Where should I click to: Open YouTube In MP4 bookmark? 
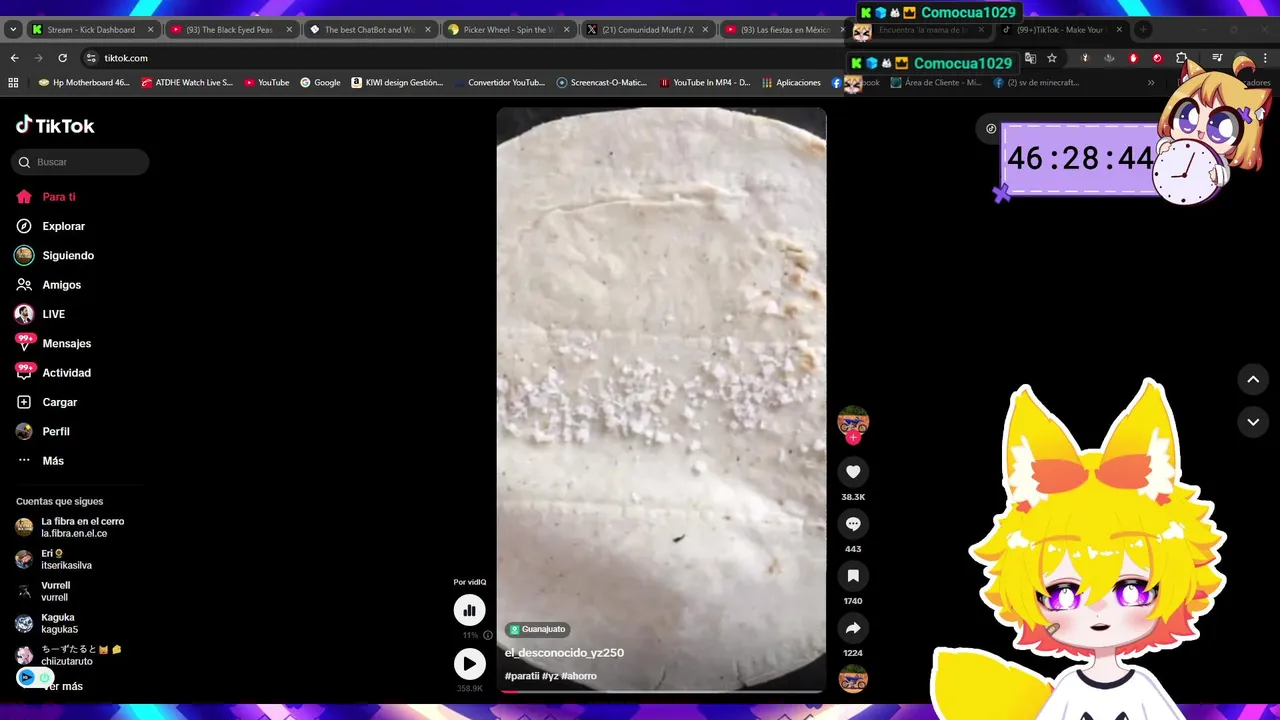704,83
